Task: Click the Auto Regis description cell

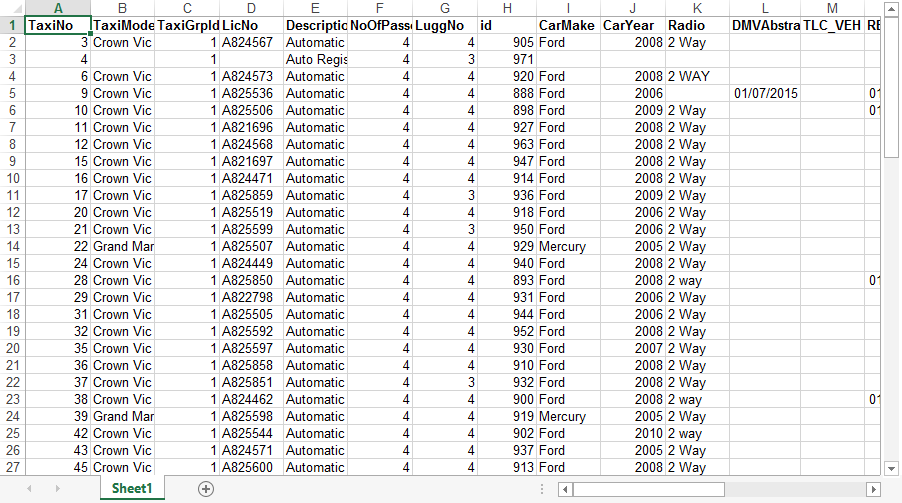Action: (x=315, y=59)
